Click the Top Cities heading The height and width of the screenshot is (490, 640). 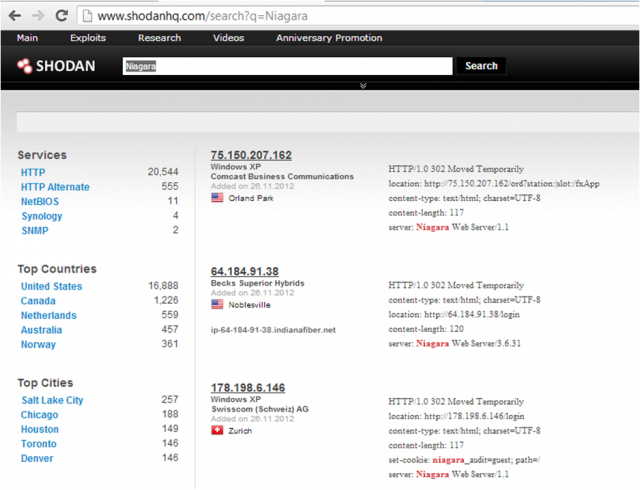click(x=45, y=383)
